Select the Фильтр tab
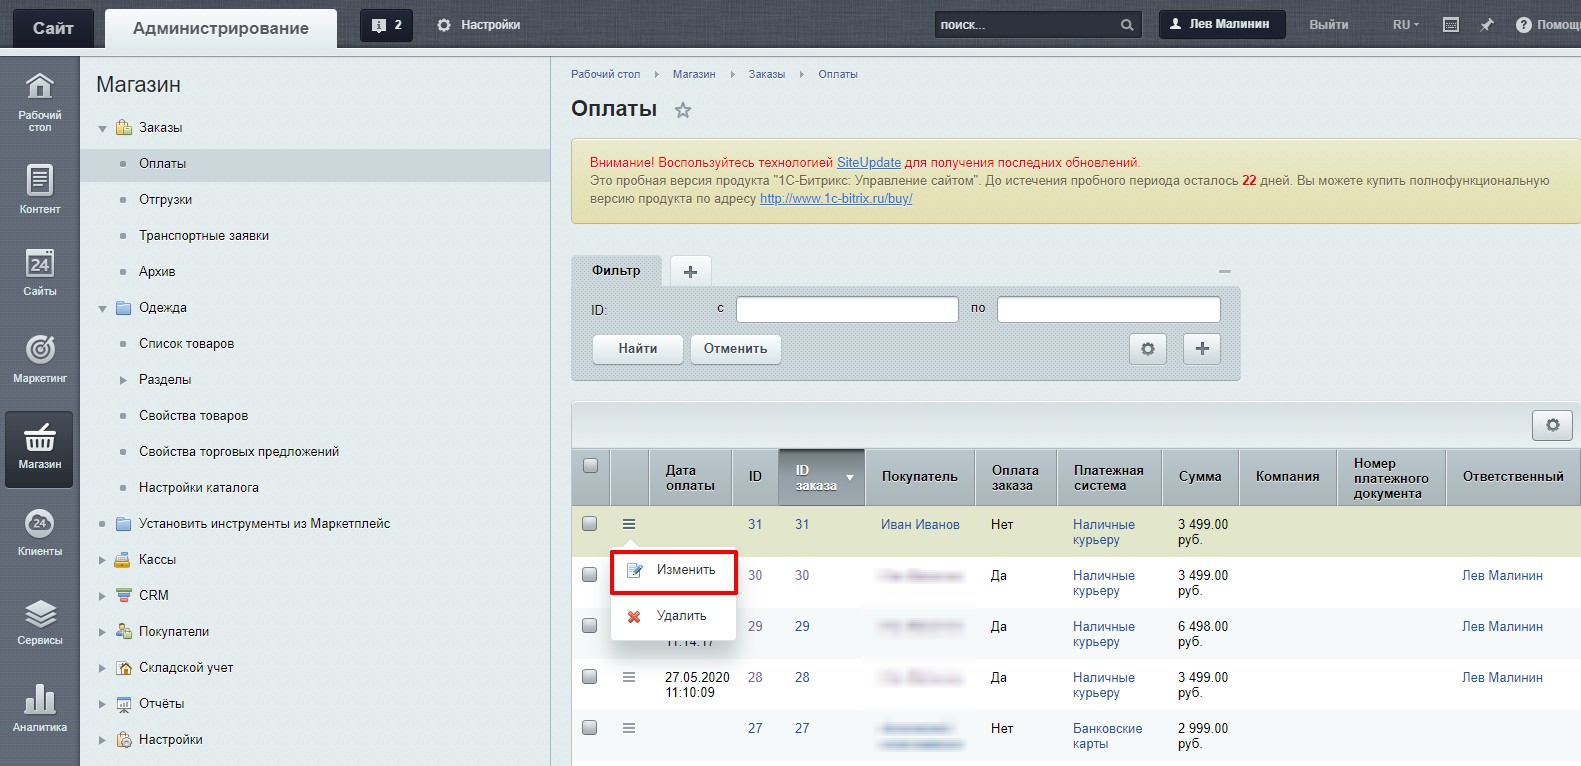Screen dimensions: 1581x766 [x=616, y=271]
